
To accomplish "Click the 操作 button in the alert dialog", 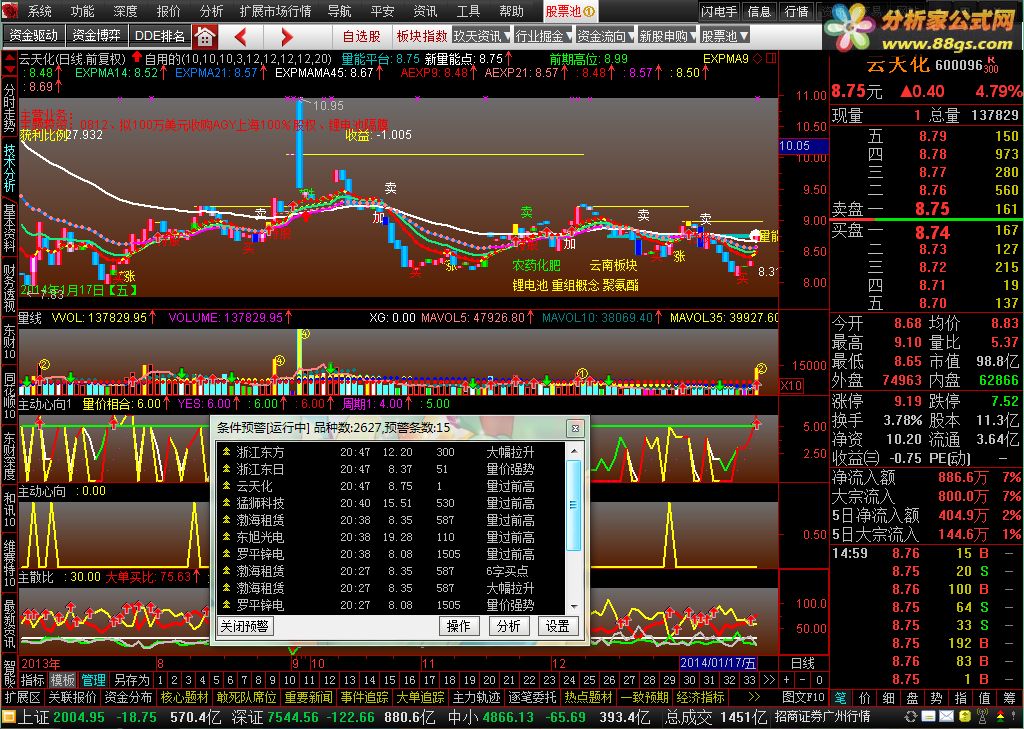I will tap(458, 626).
